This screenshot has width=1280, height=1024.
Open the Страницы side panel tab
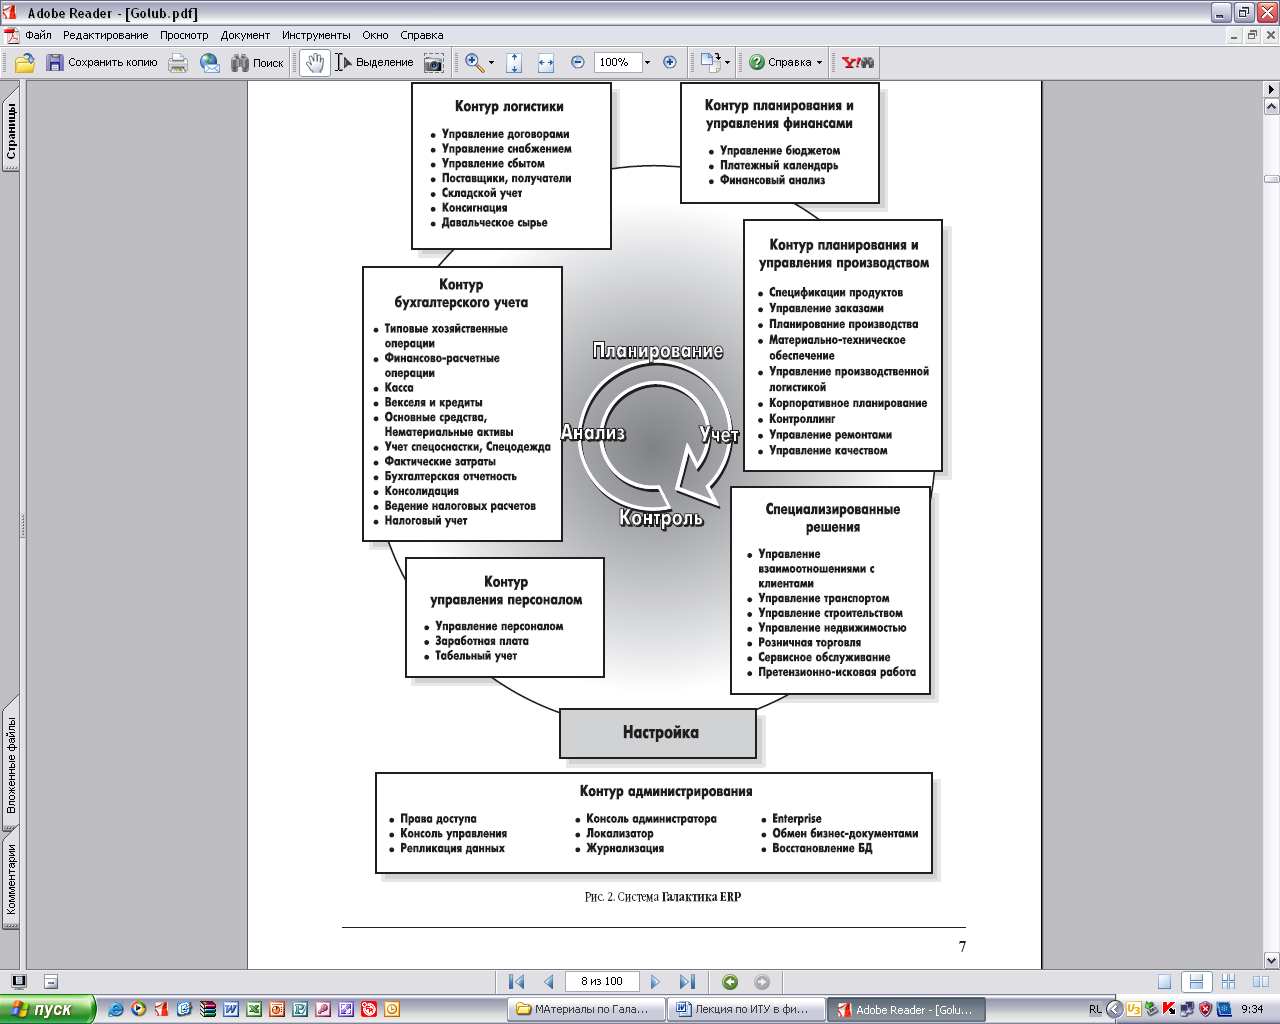click(11, 133)
